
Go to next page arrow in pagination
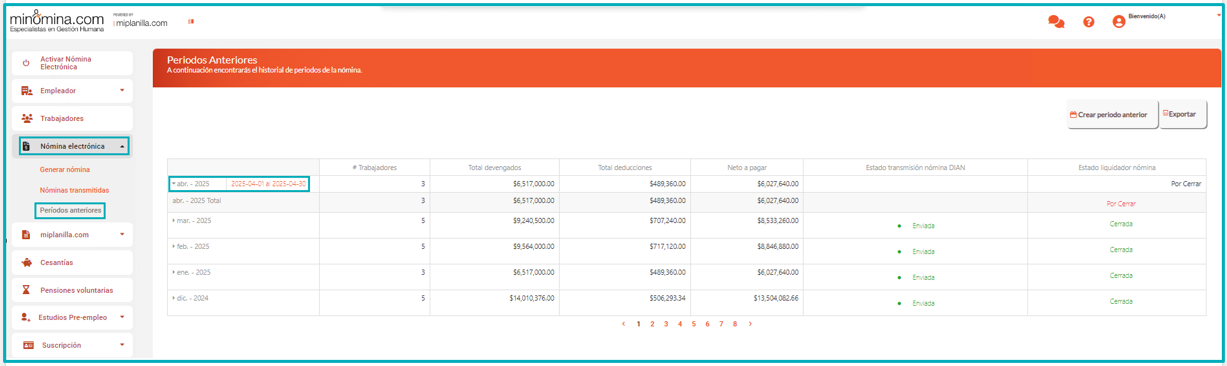tap(750, 324)
